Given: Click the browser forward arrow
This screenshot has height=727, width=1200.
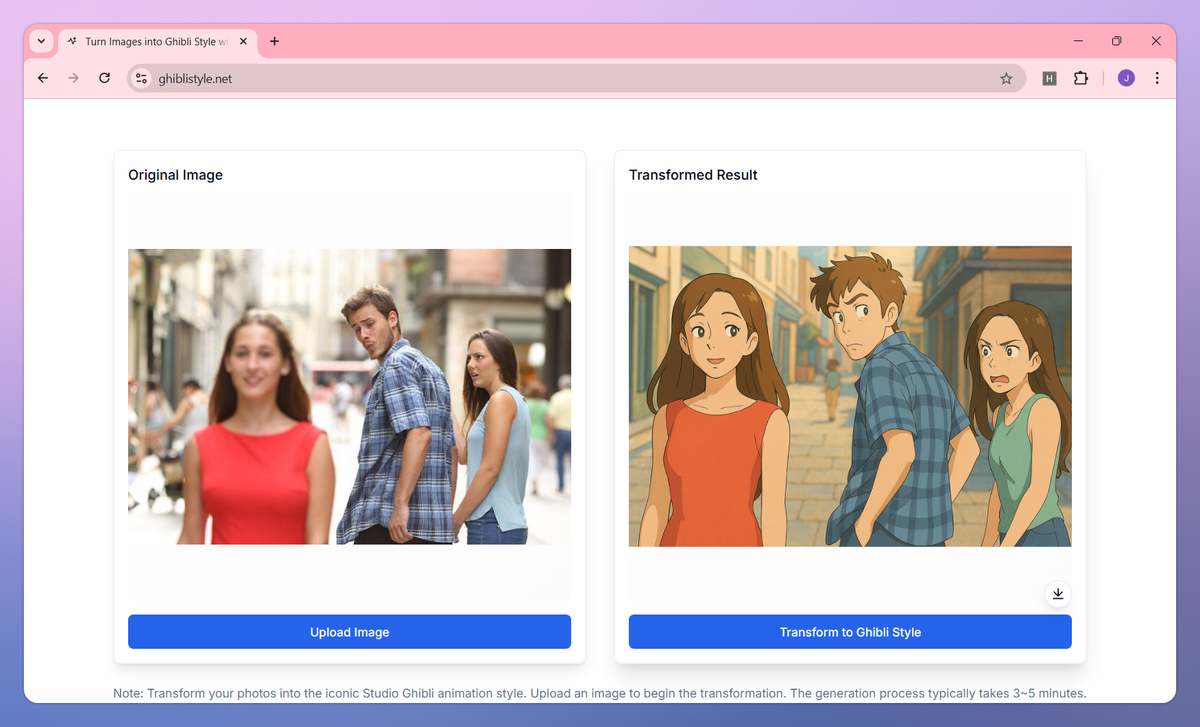Looking at the screenshot, I should pos(73,78).
